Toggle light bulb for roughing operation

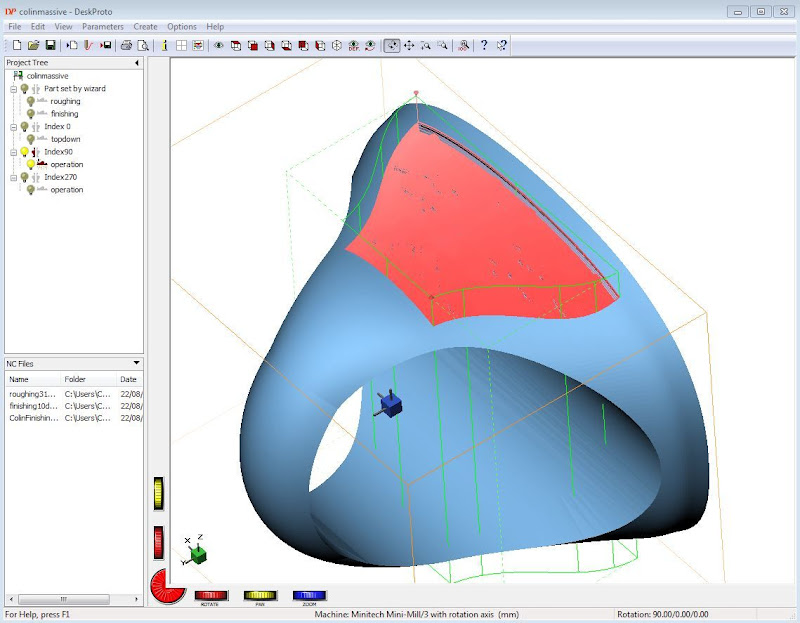pos(31,101)
